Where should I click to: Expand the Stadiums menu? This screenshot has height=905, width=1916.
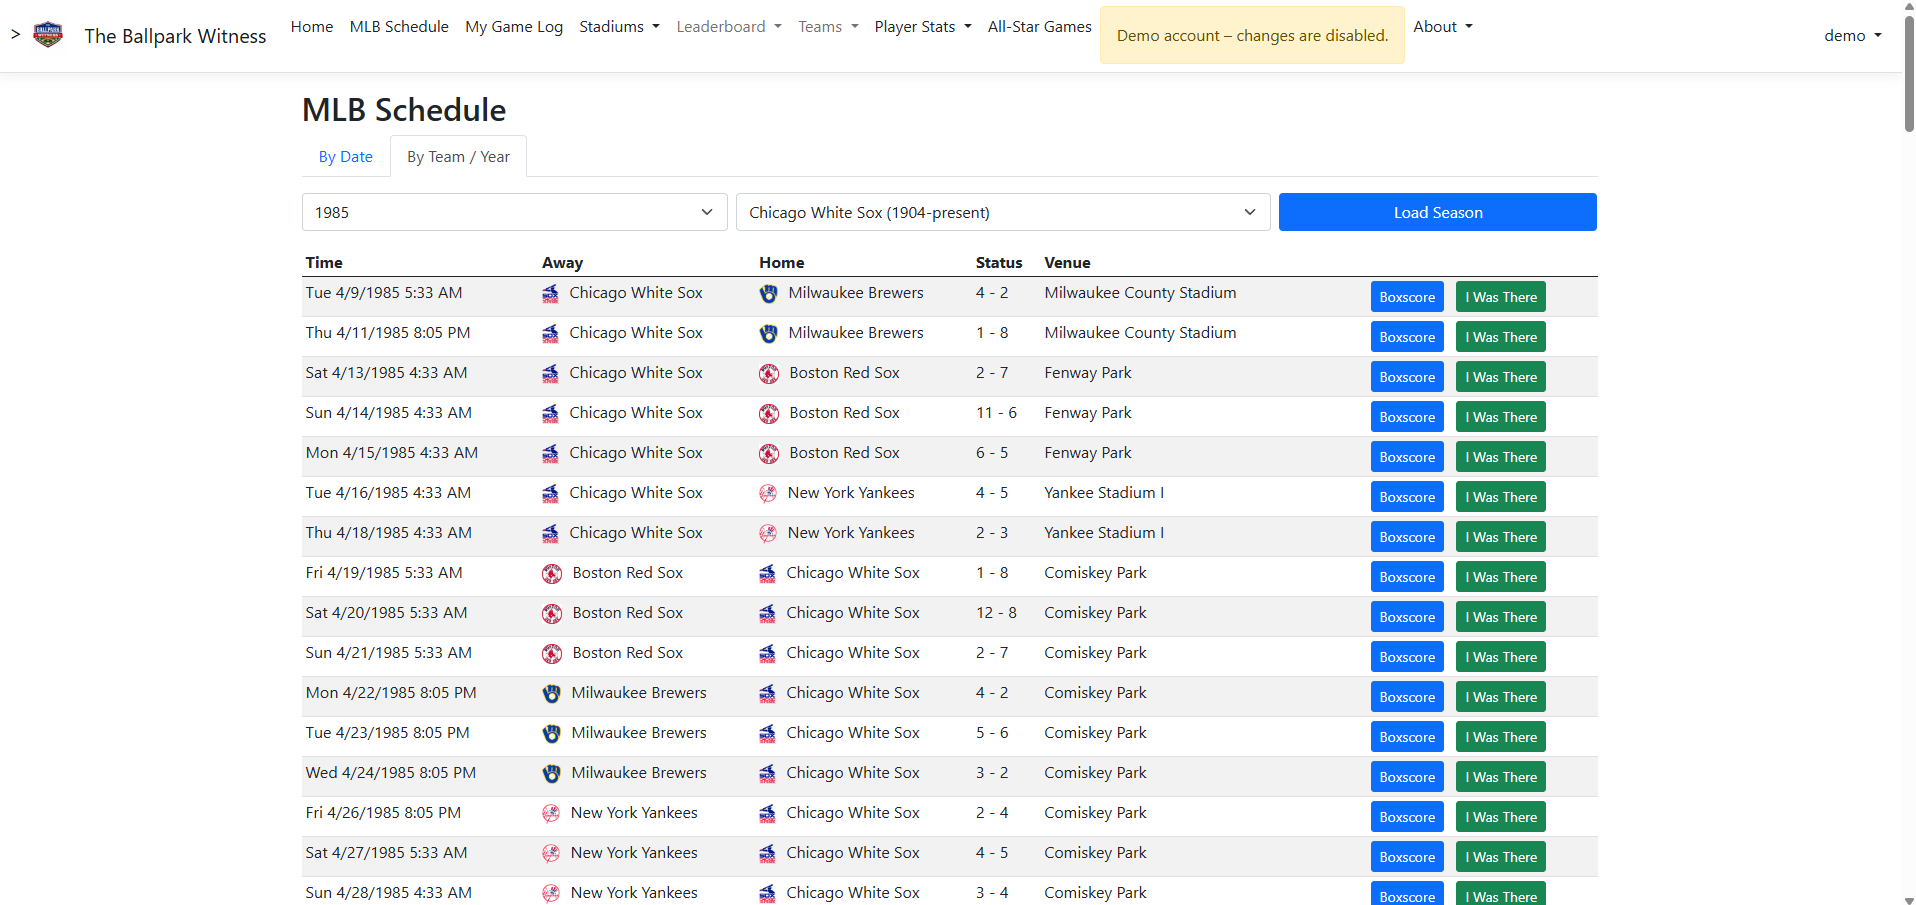pyautogui.click(x=619, y=27)
